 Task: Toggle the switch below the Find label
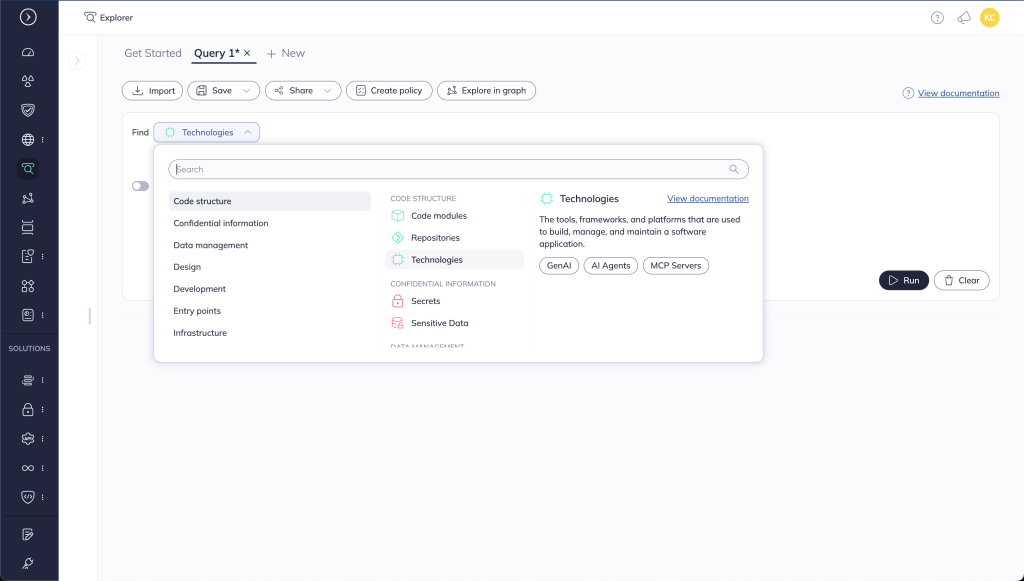(140, 186)
